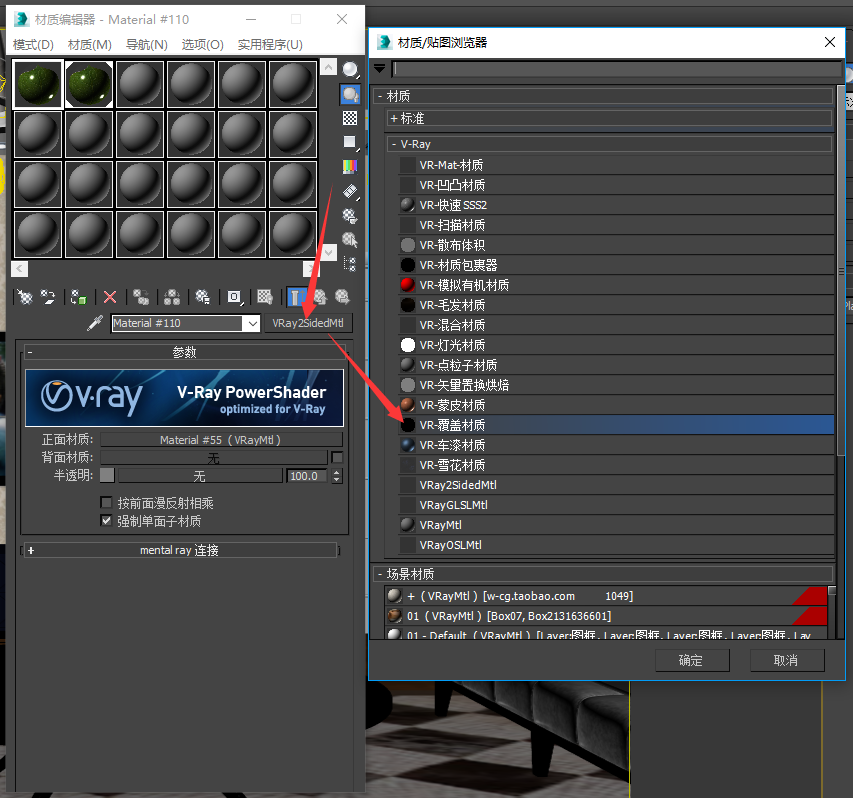Open the Material #110 name dropdown
This screenshot has width=853, height=798.
(x=252, y=323)
